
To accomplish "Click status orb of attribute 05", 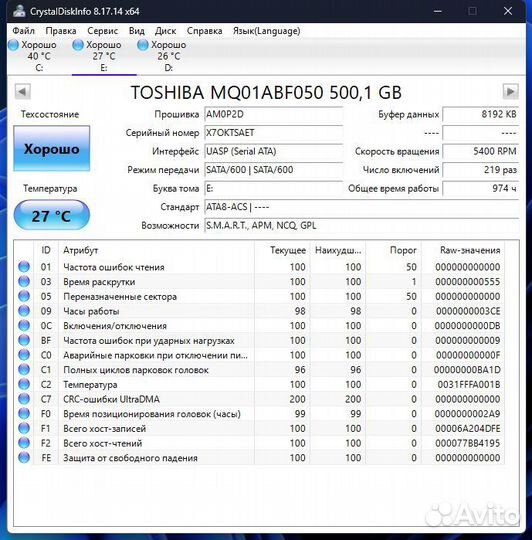I will [x=24, y=296].
